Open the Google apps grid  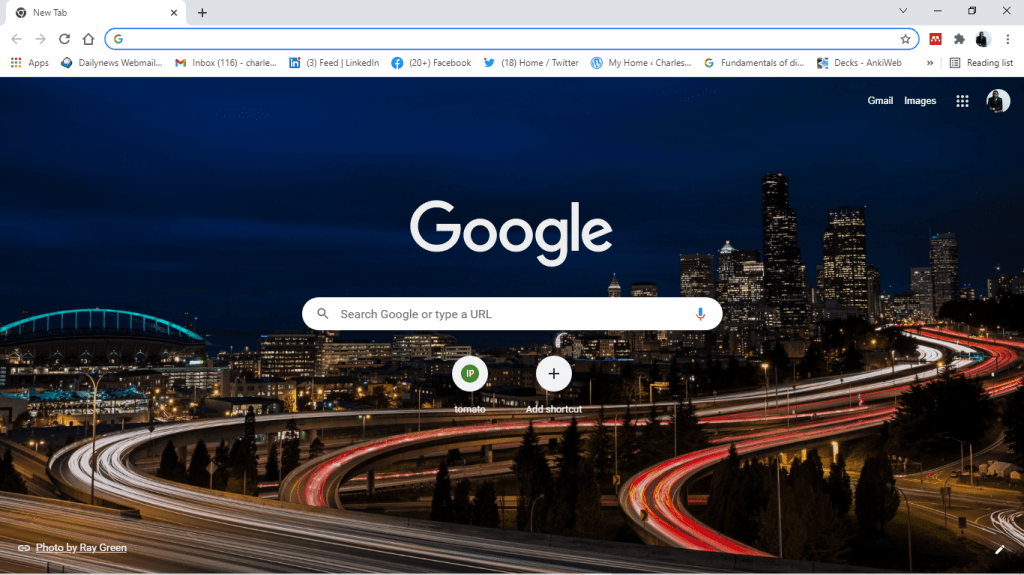[x=962, y=101]
